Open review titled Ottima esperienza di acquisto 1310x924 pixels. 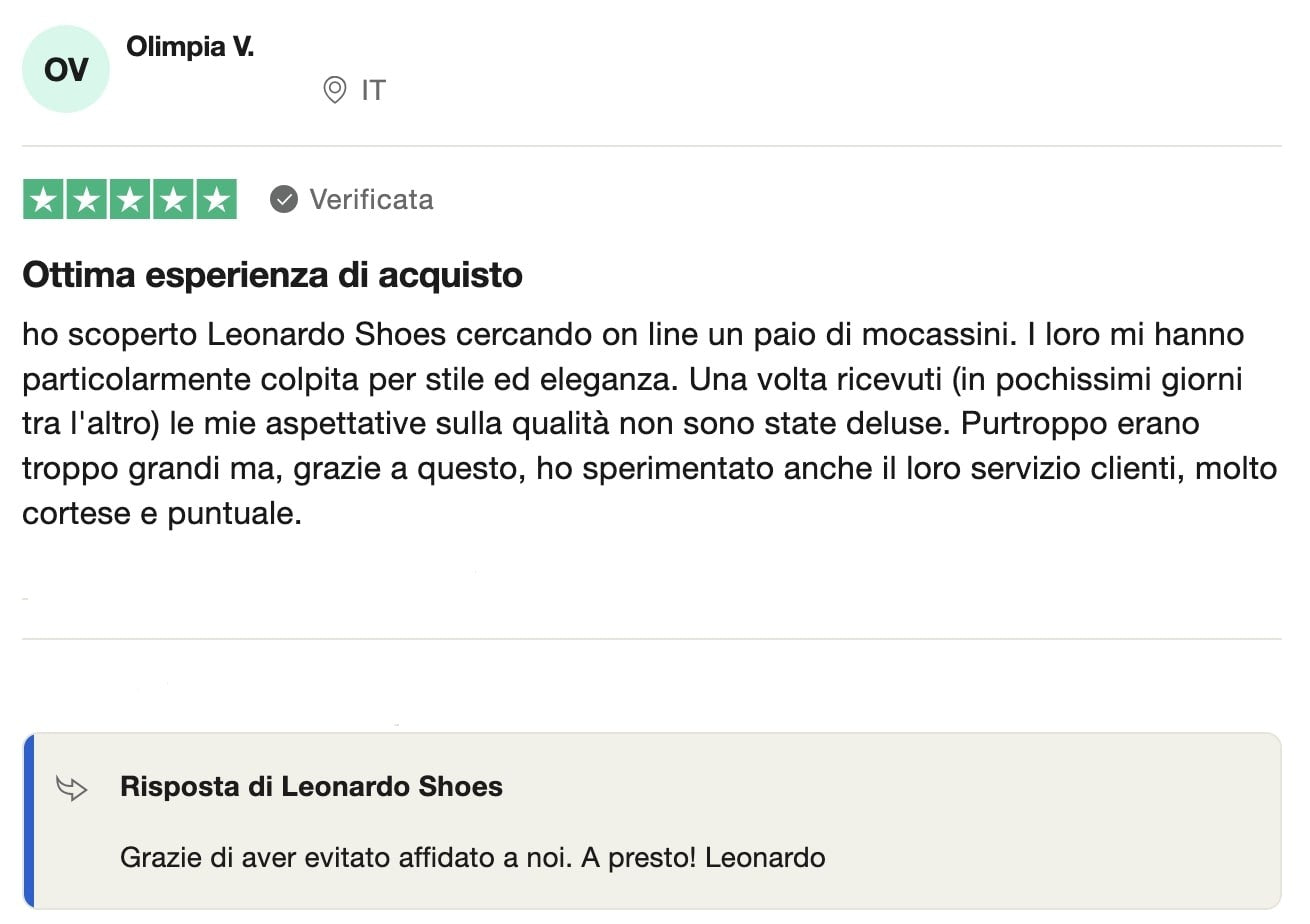pos(272,275)
